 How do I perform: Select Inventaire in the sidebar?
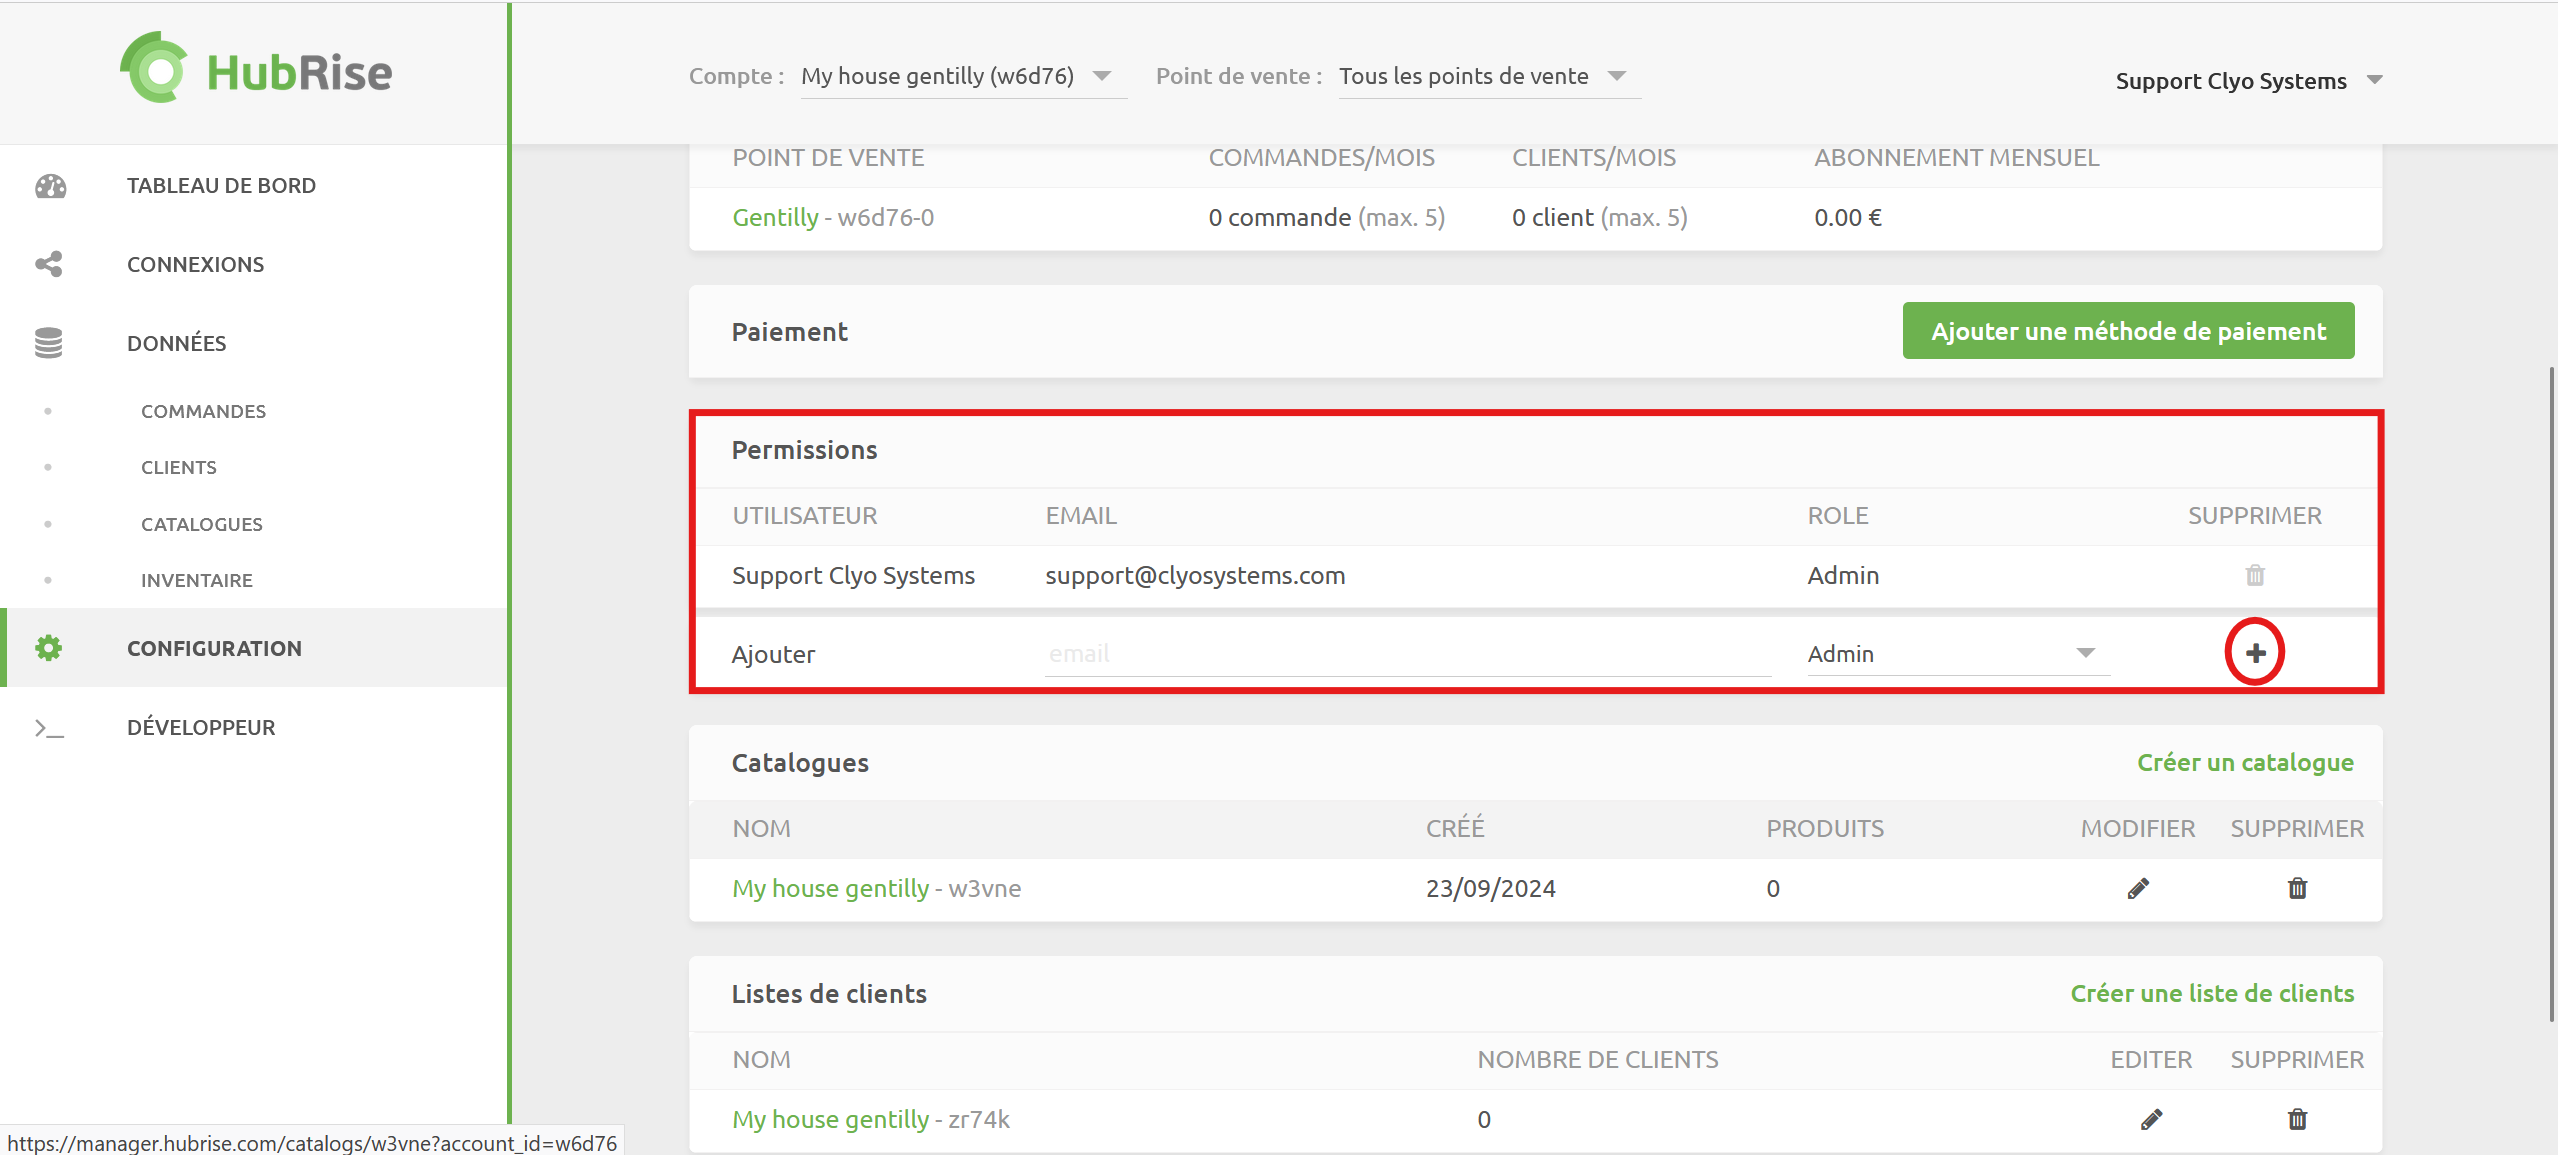(196, 580)
